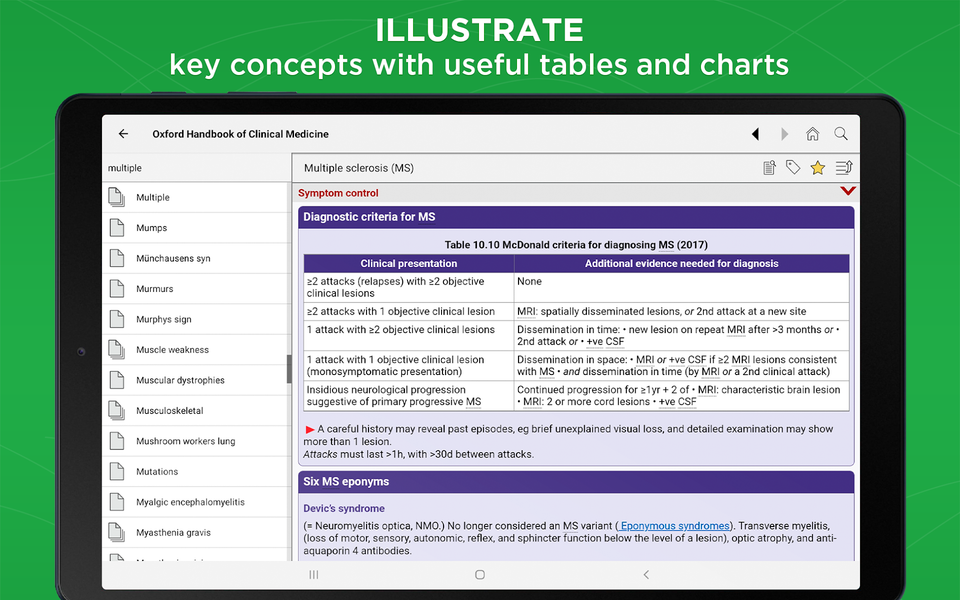Screen dimensions: 960x600
Task: Tap the Android home navigation button
Action: 480,574
